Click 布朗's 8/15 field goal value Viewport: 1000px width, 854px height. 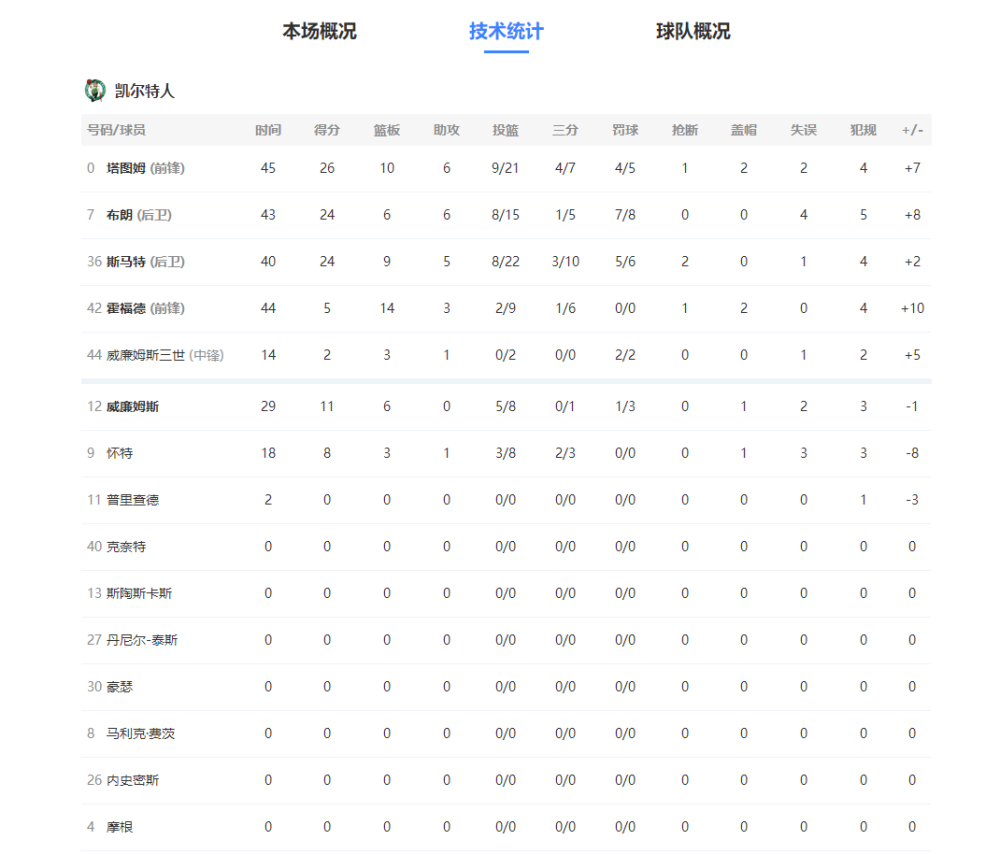click(x=505, y=215)
